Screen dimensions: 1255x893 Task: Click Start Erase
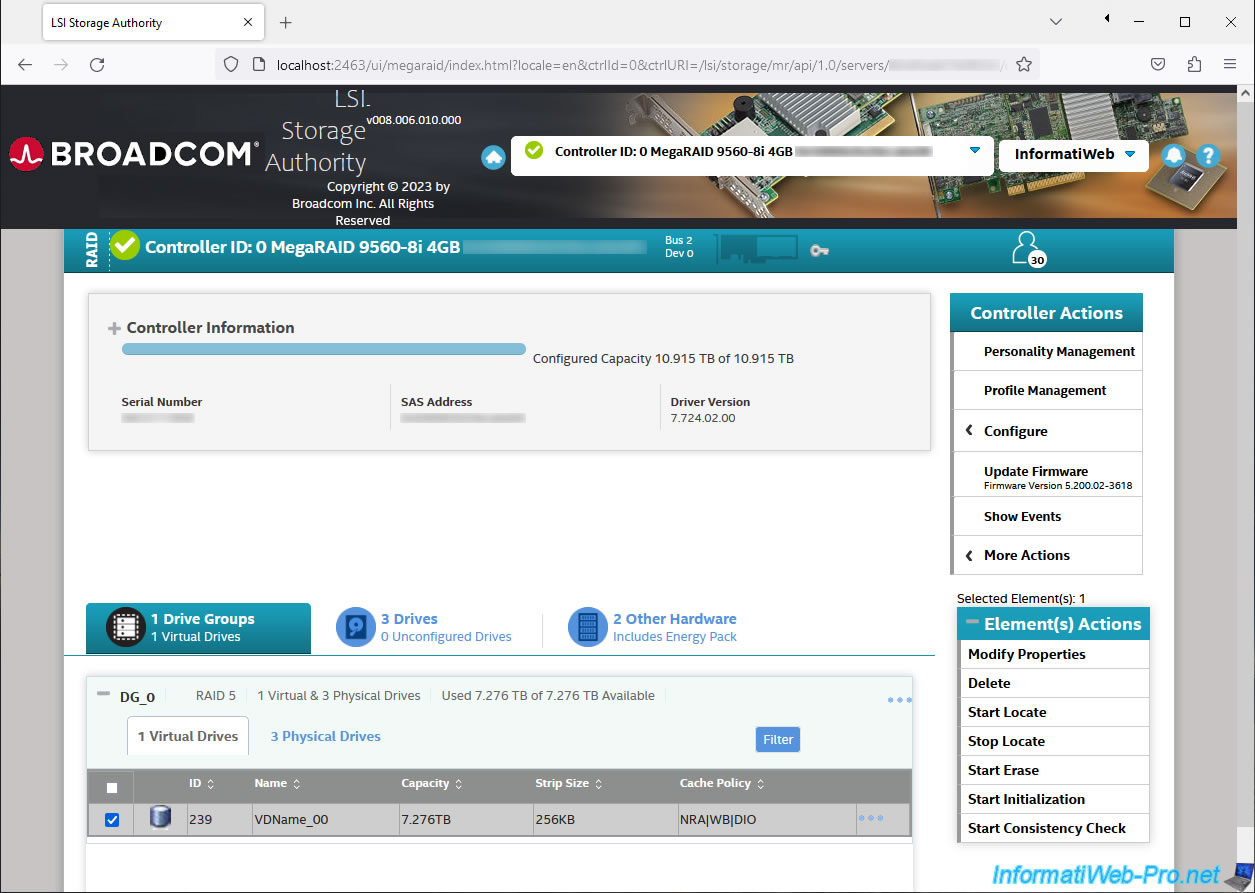tap(1054, 770)
